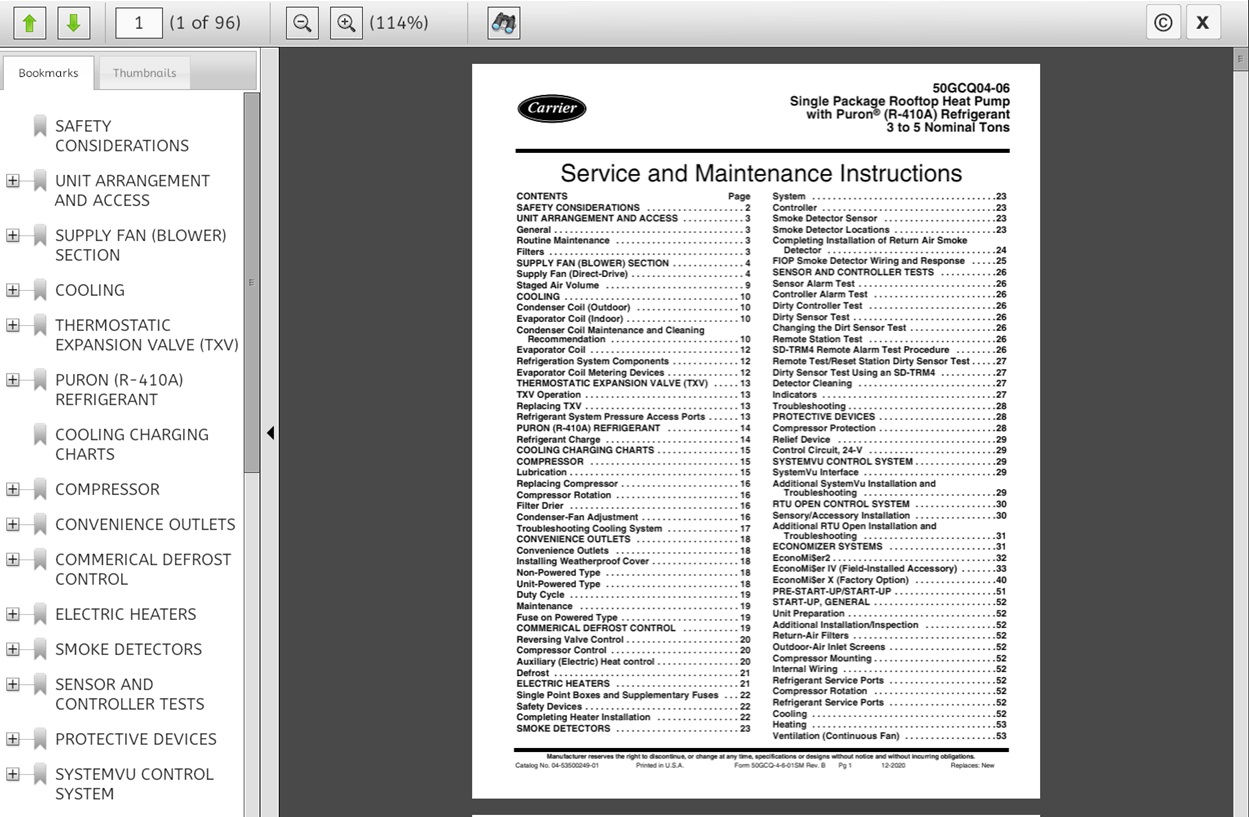This screenshot has height=817, width=1249.
Task: Expand the COOLING bookmark tree node
Action: coord(13,290)
